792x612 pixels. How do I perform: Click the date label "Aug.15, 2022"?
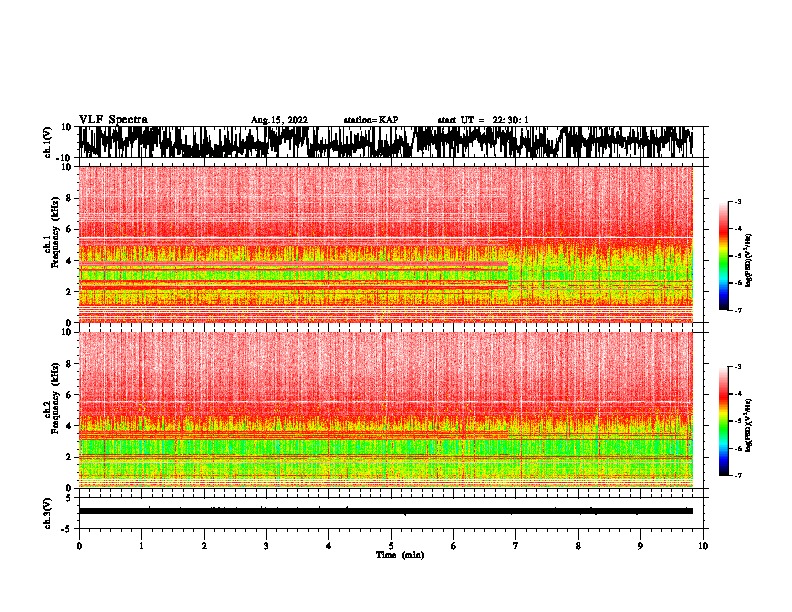pos(279,120)
